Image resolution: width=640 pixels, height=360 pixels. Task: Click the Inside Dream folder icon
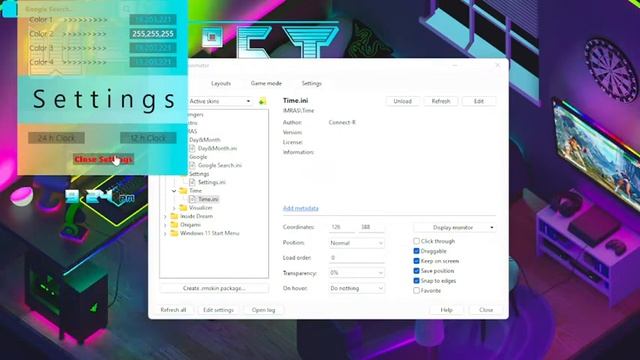point(174,216)
